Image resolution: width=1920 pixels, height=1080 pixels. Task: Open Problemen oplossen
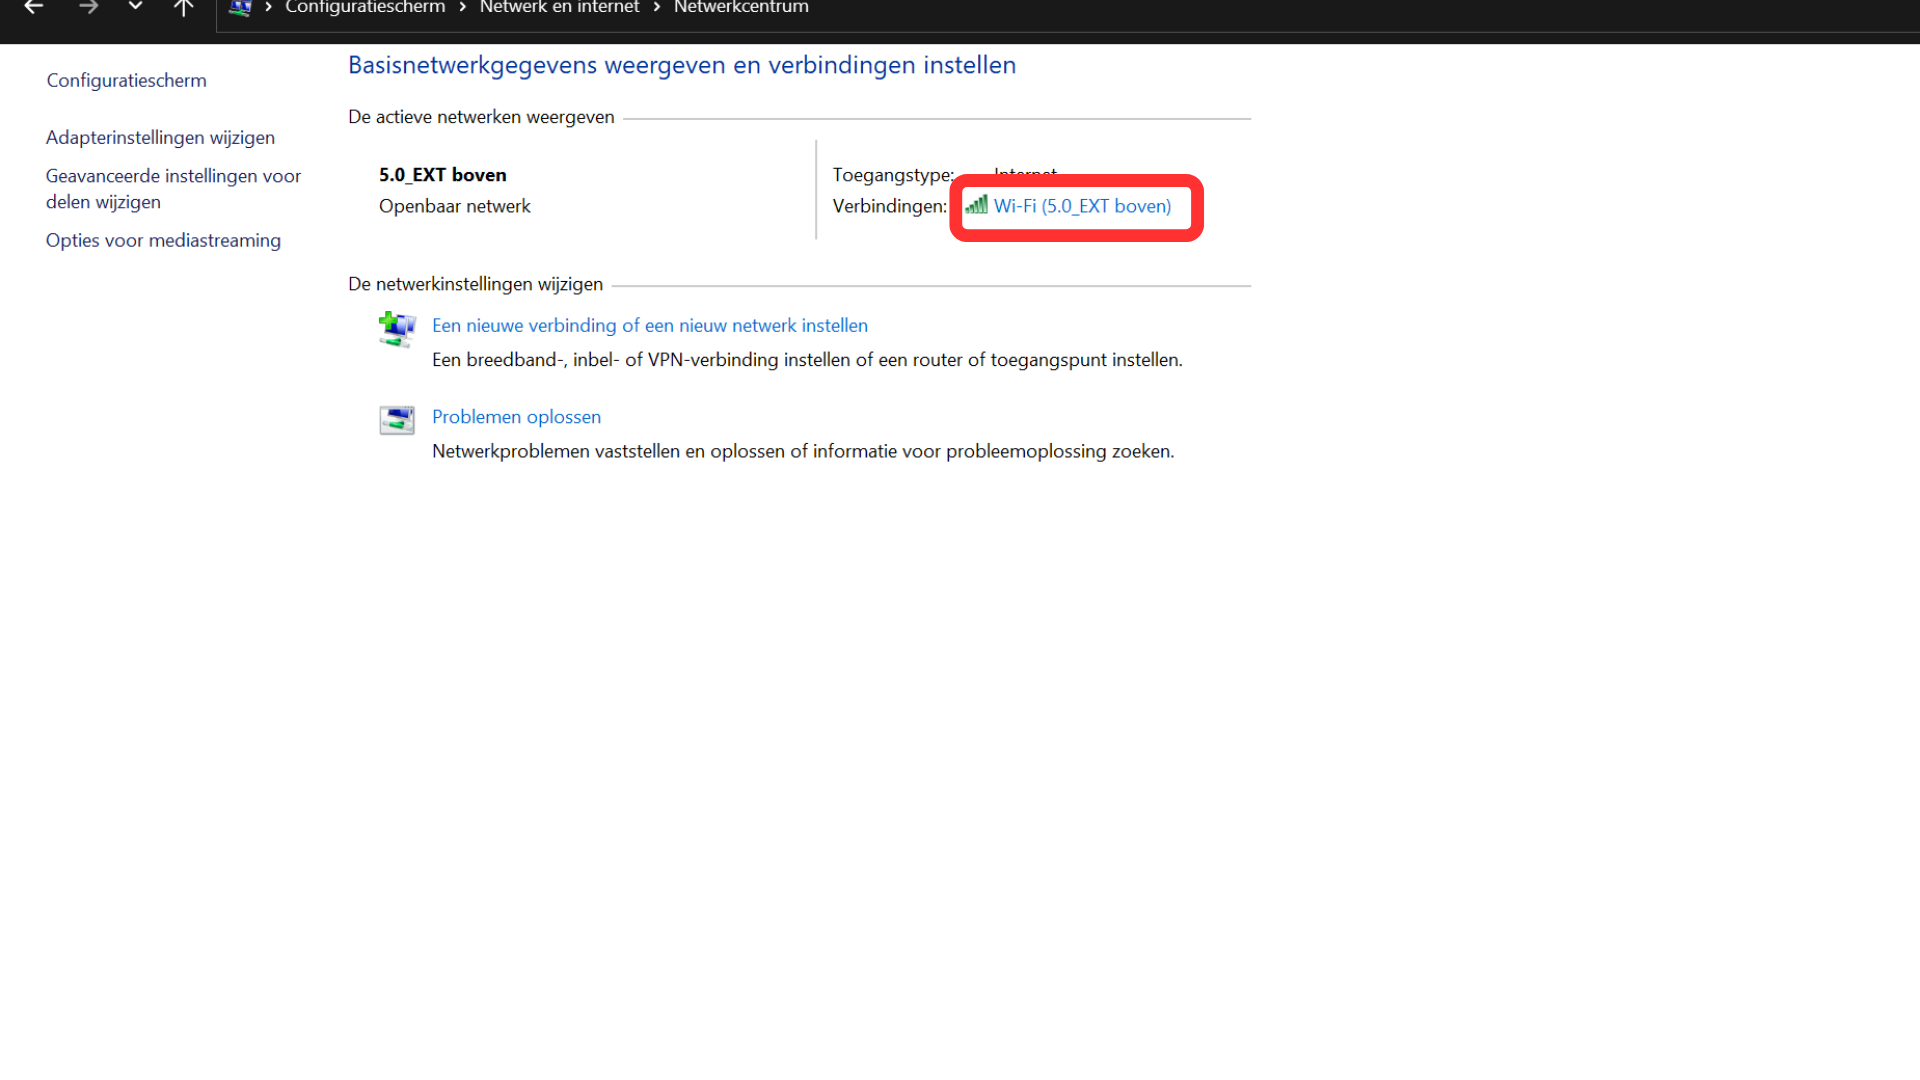(x=516, y=417)
